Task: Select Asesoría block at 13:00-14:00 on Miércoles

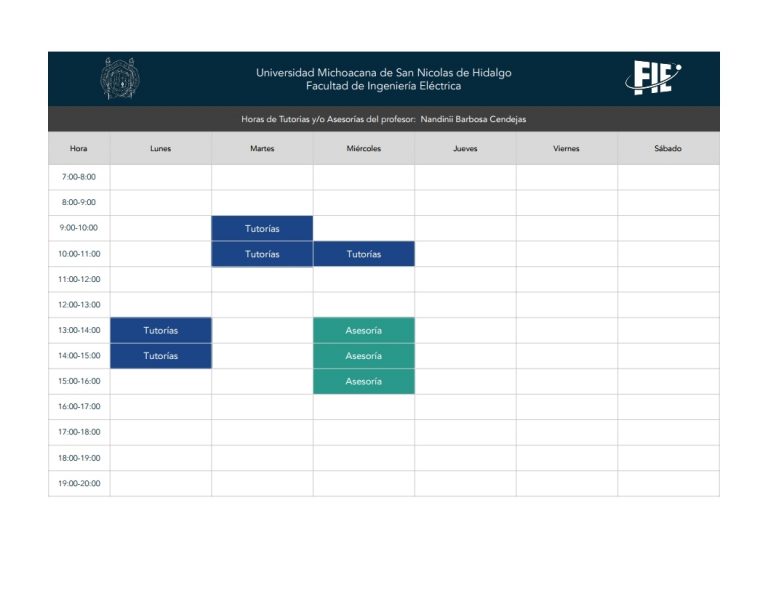Action: click(x=364, y=330)
